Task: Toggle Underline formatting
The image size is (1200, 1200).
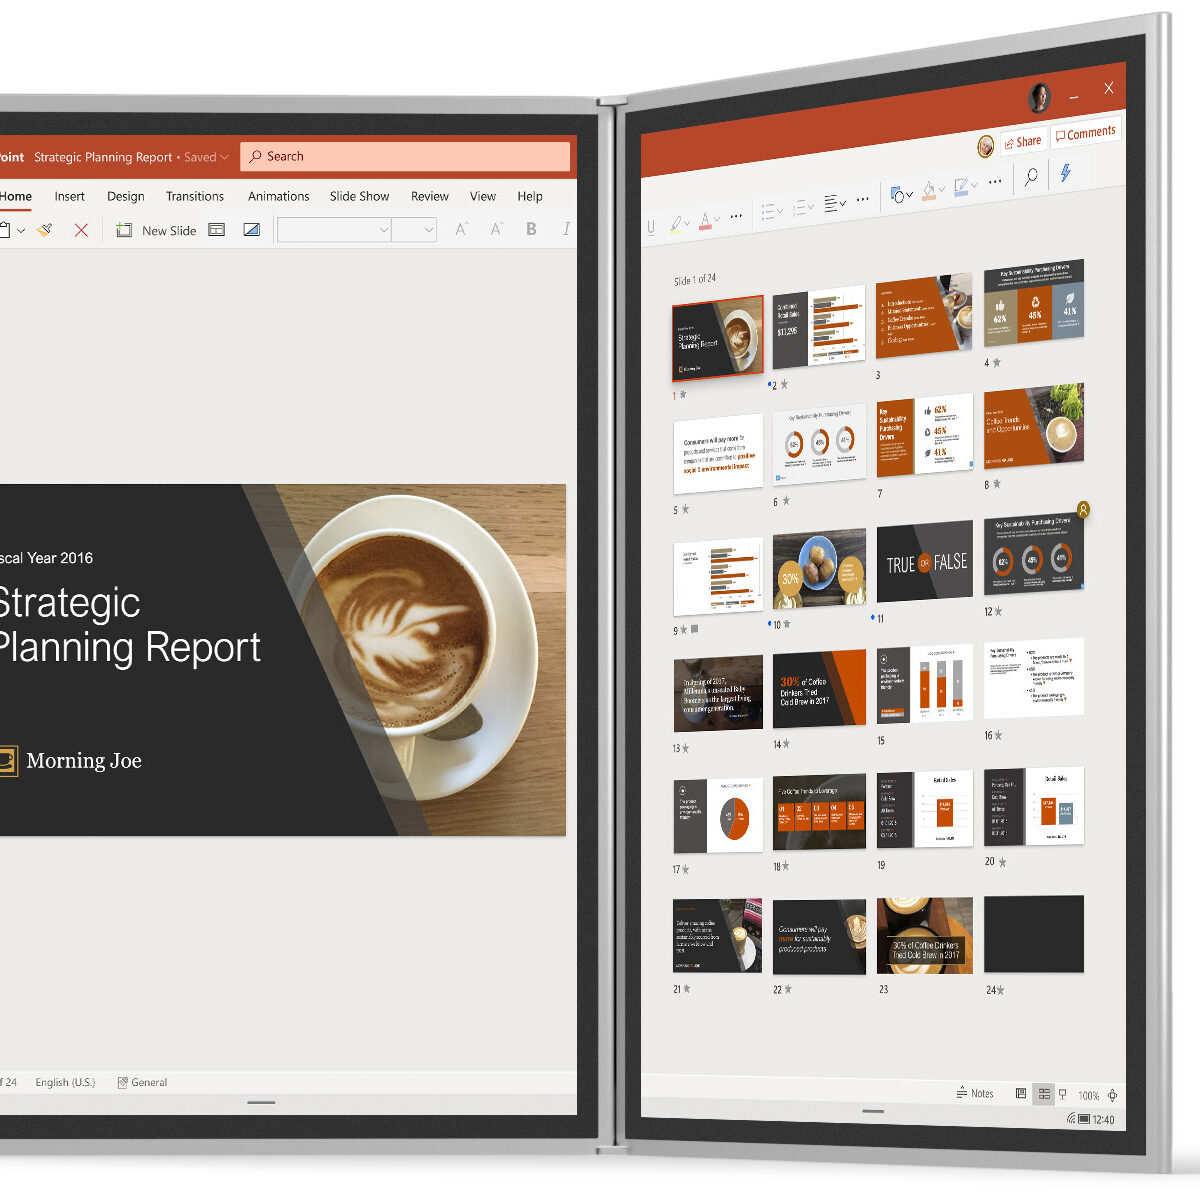Action: [x=651, y=227]
